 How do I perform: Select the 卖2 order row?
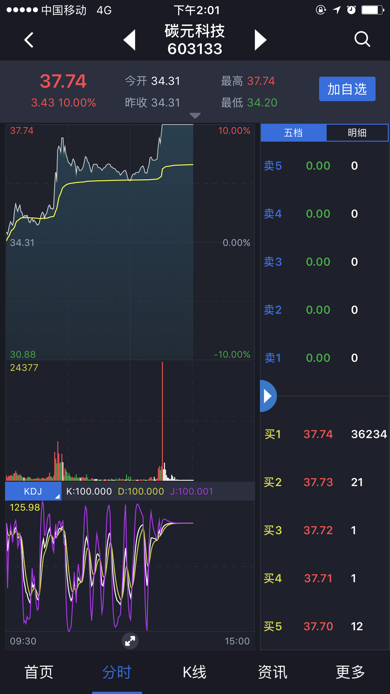pyautogui.click(x=324, y=310)
